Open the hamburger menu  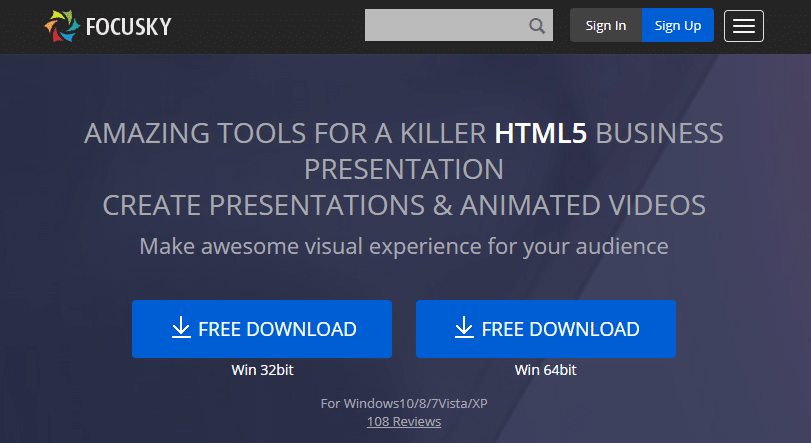(x=743, y=26)
